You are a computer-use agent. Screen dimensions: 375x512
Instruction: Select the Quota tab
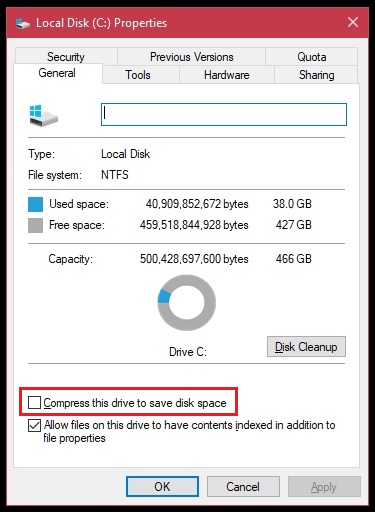(312, 57)
